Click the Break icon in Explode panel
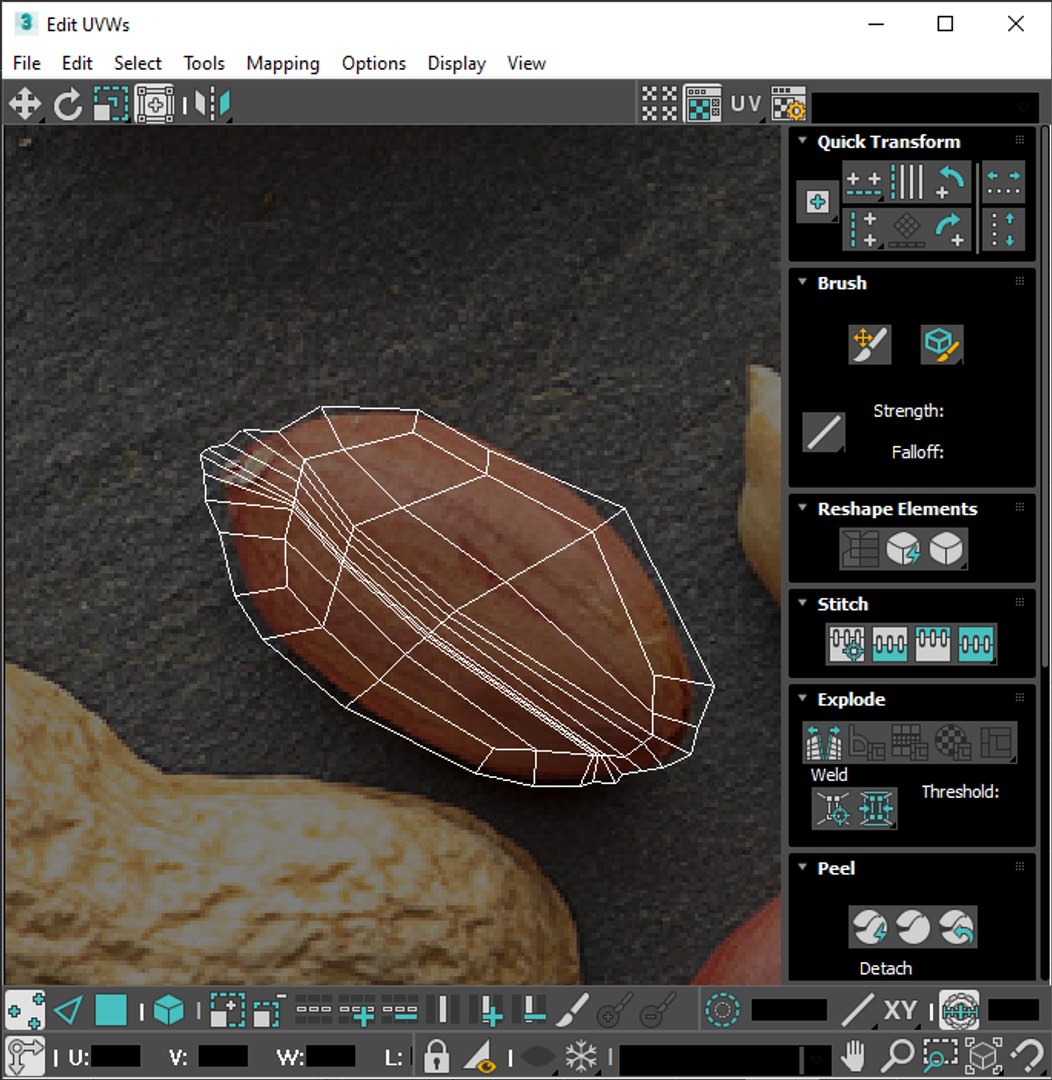The width and height of the screenshot is (1052, 1080). click(x=824, y=742)
